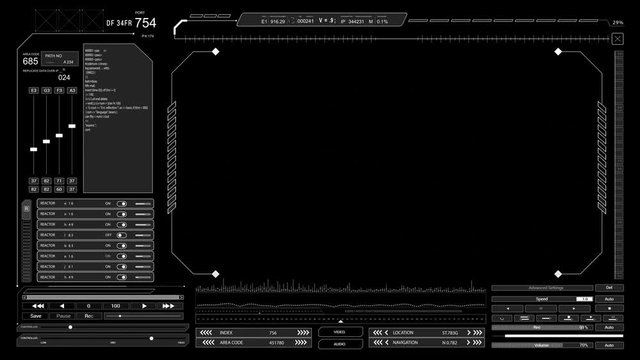
Task: Click the bottom-right diamond handle of viewport frame
Action: coord(558,274)
